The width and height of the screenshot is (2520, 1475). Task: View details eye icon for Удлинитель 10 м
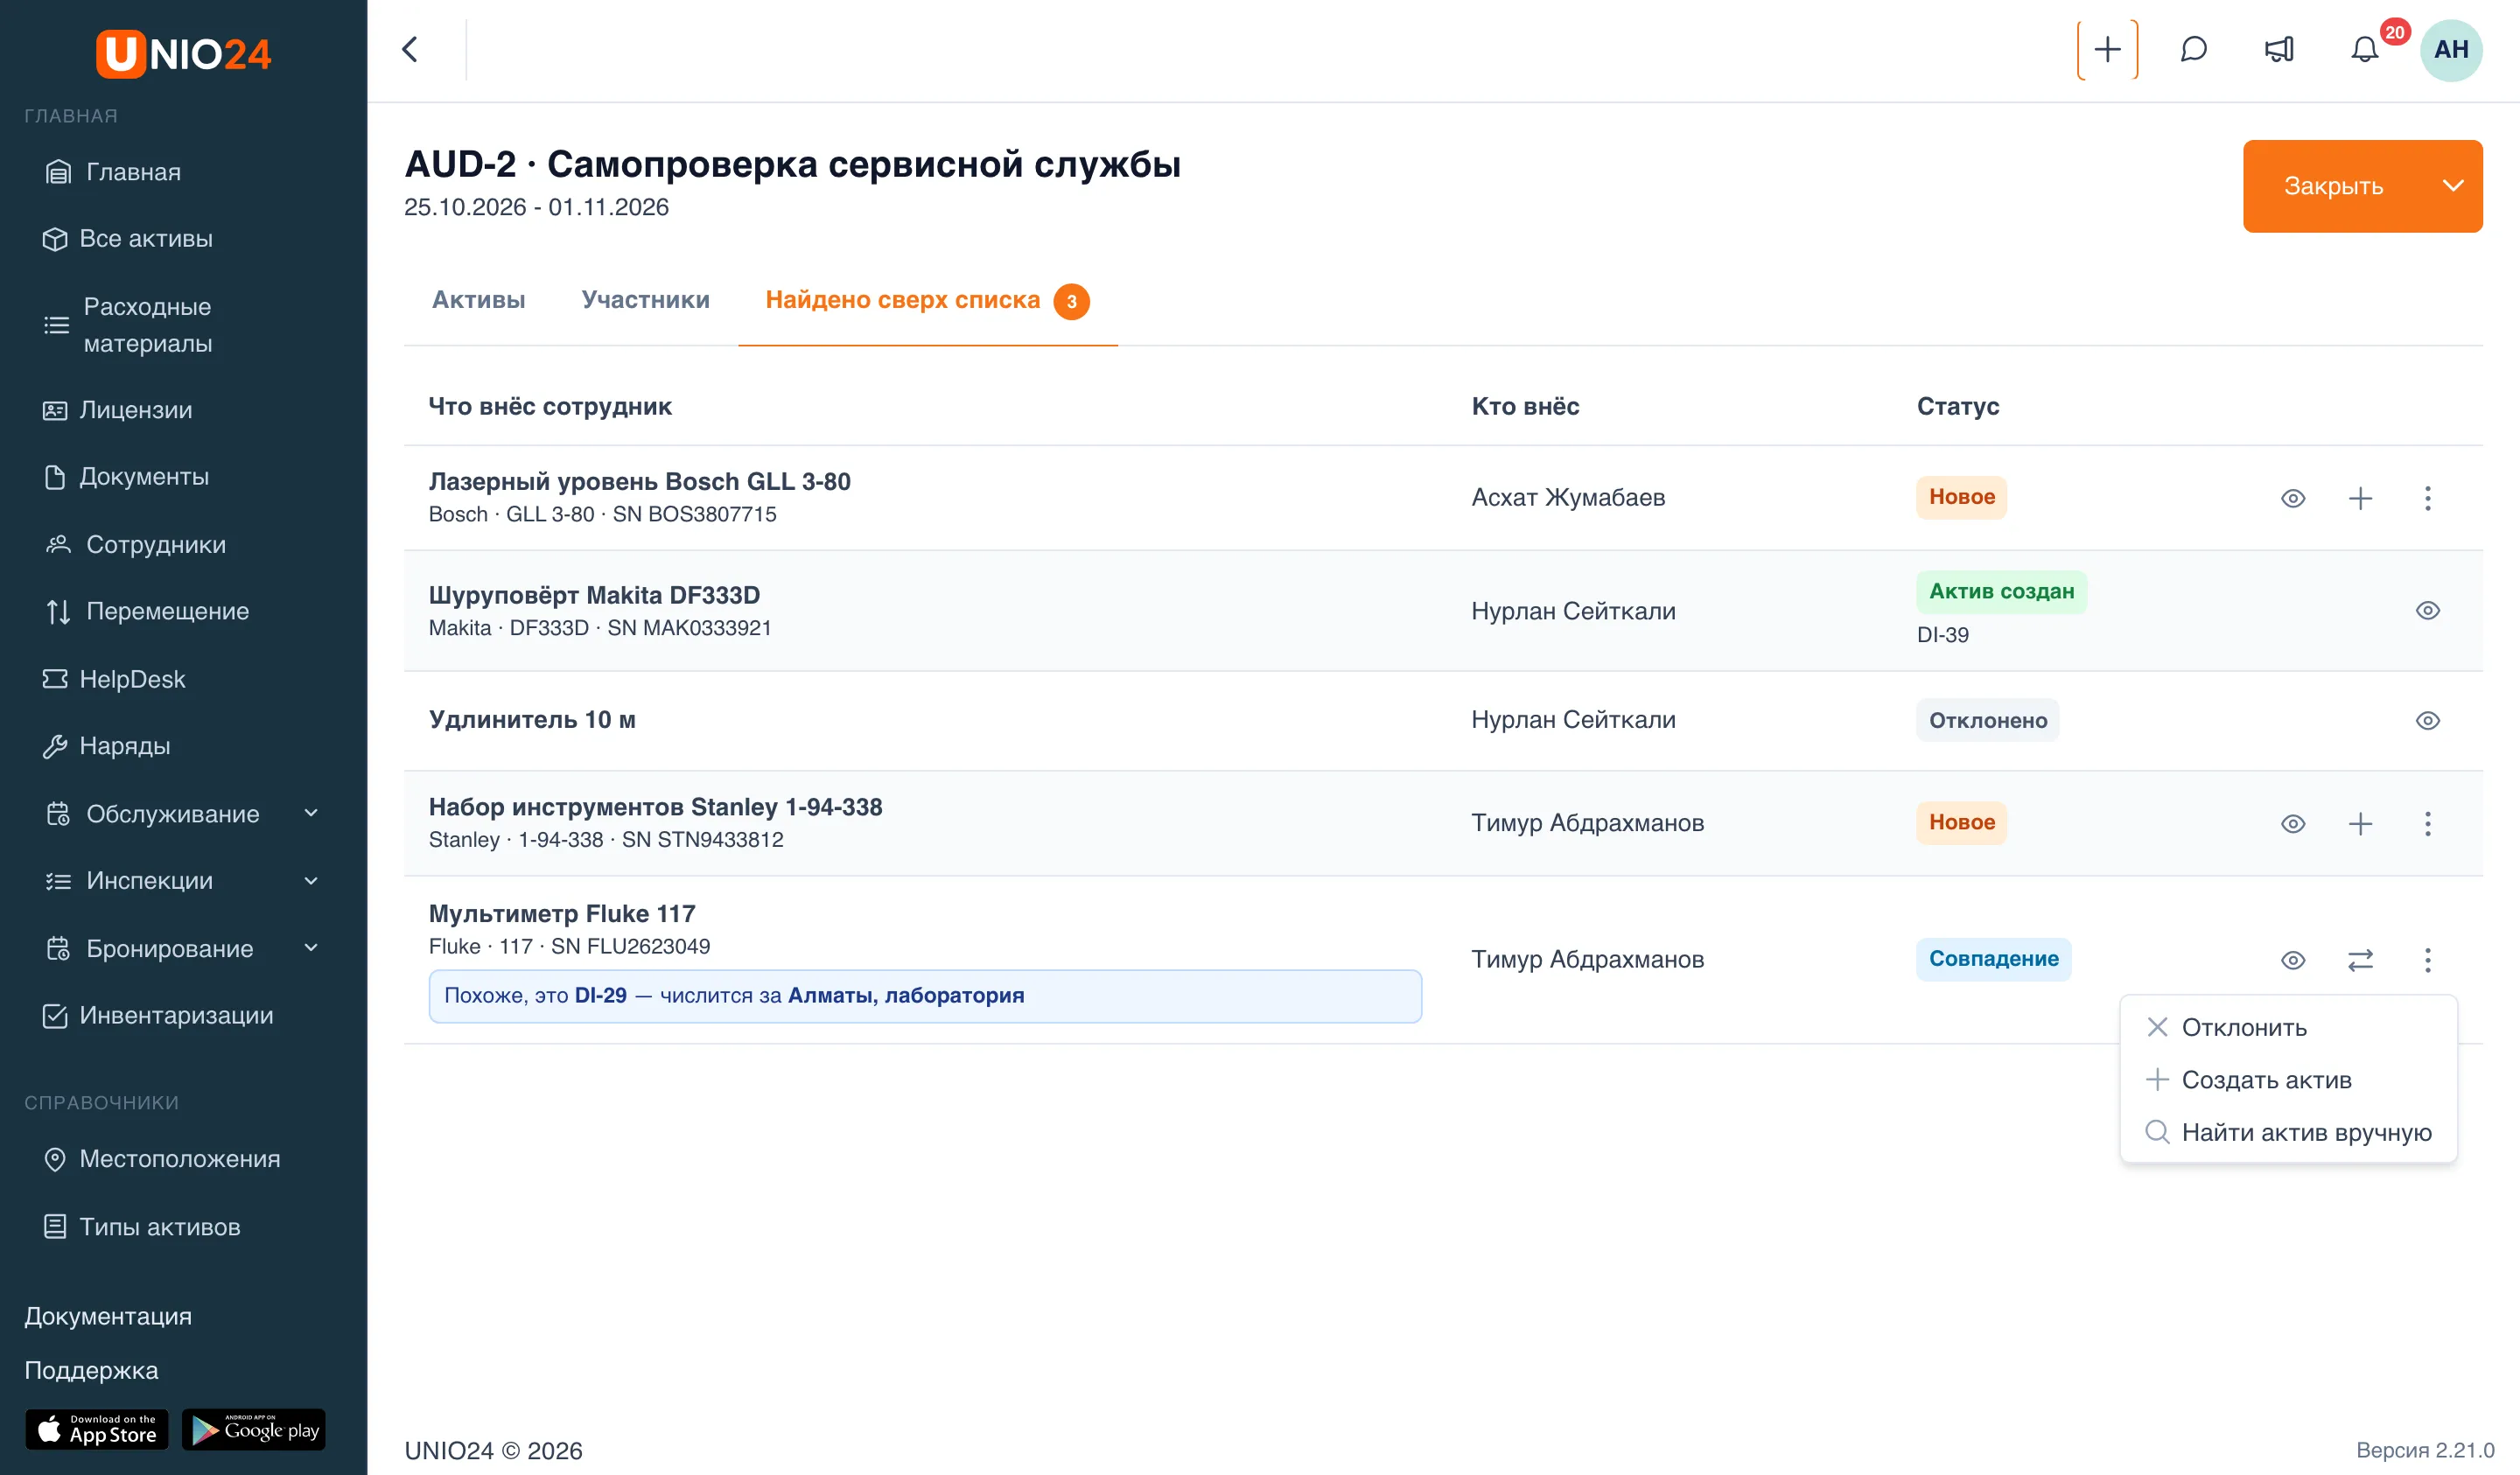[x=2427, y=720]
